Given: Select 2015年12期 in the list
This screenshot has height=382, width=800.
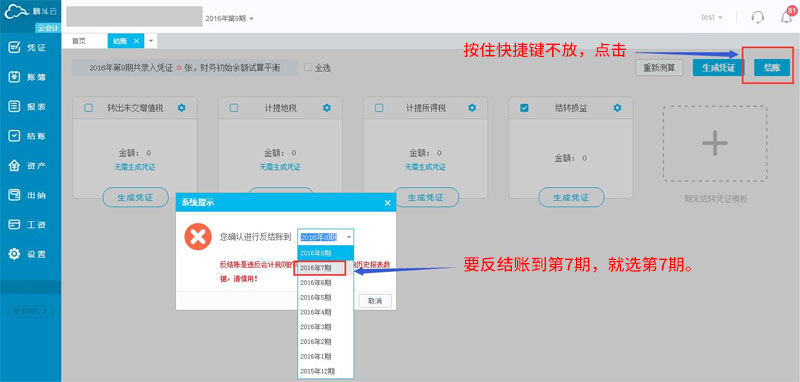Looking at the screenshot, I should pyautogui.click(x=326, y=371).
